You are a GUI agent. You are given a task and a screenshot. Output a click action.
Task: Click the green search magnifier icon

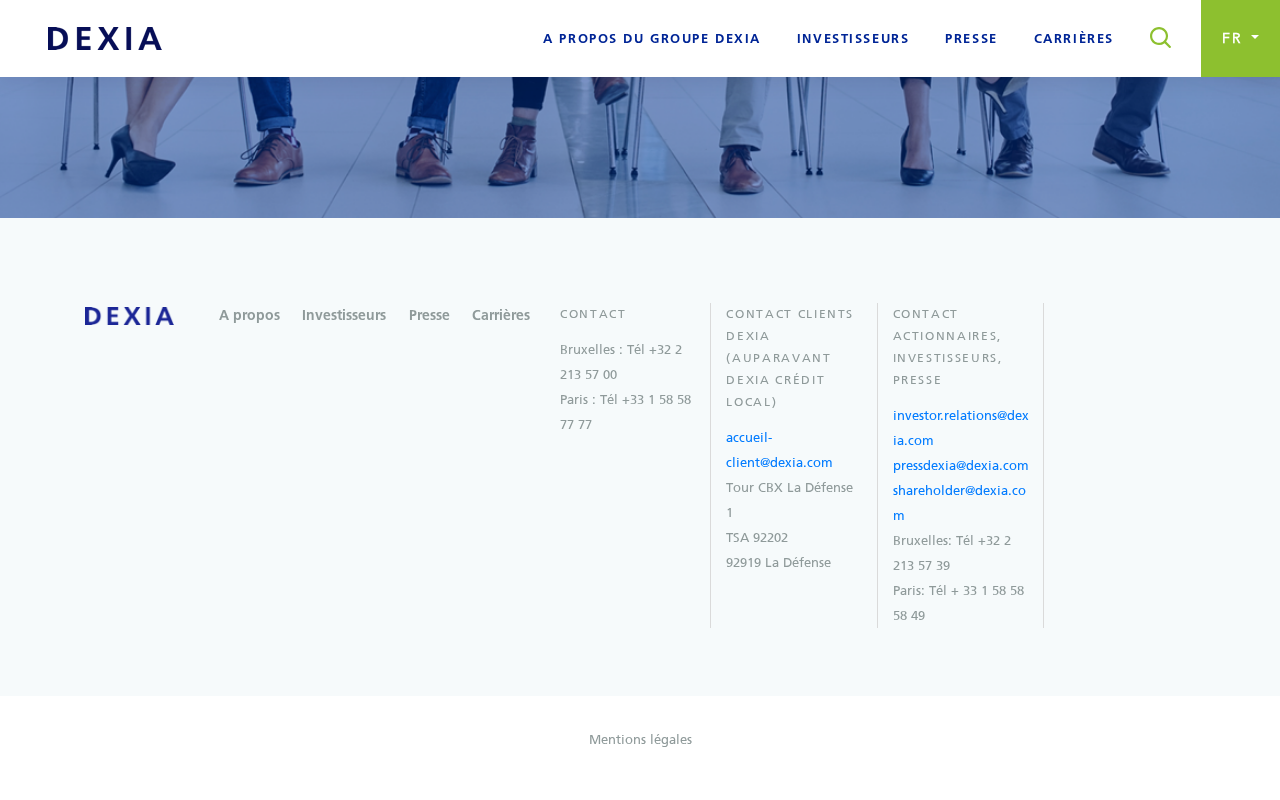(1160, 38)
